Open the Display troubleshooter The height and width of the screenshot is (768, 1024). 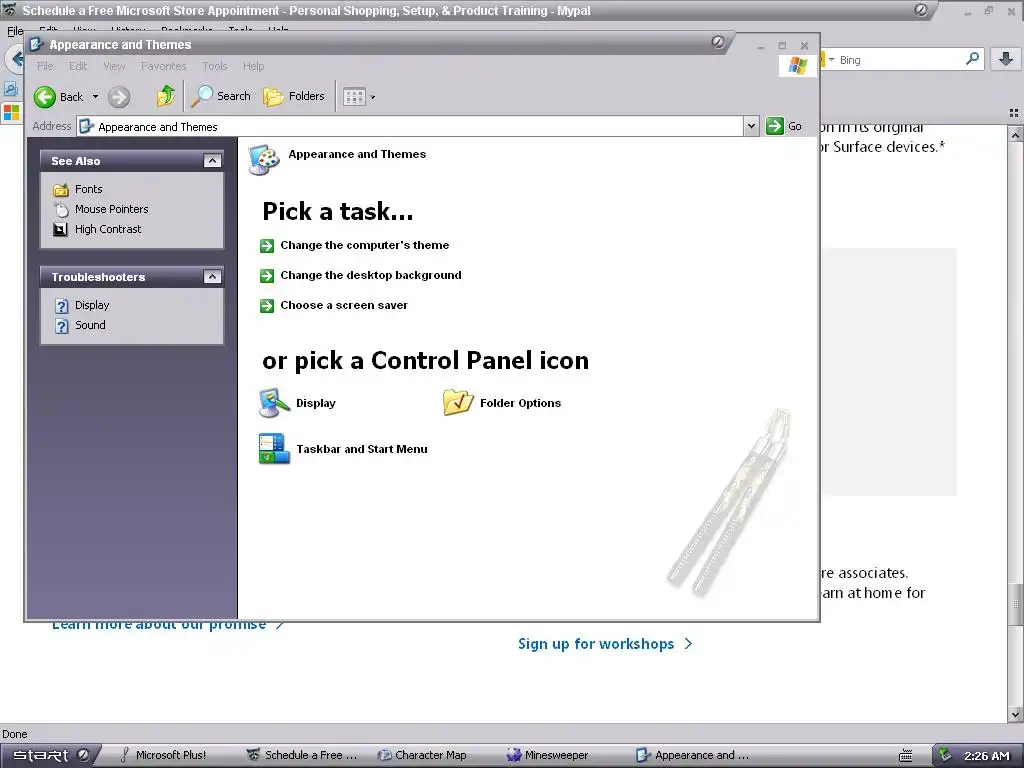pos(92,305)
